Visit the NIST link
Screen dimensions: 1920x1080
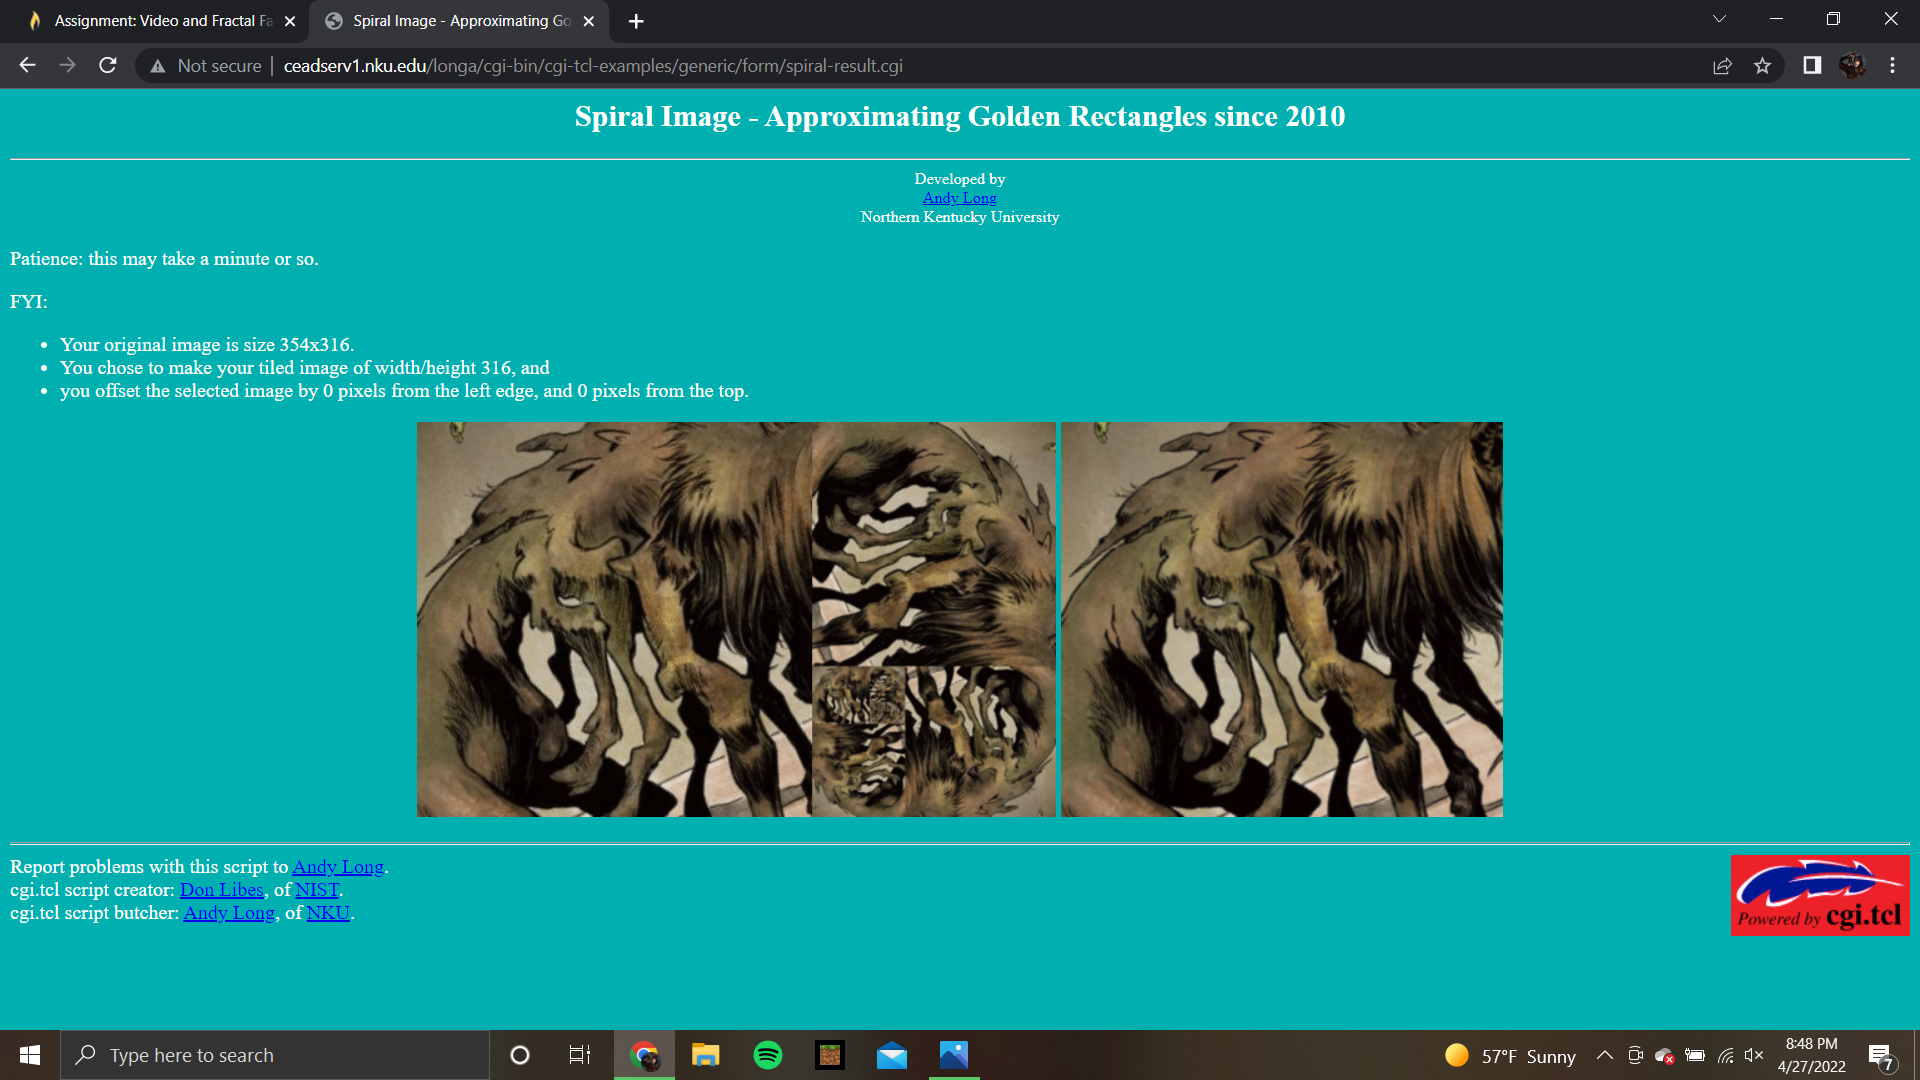click(317, 890)
